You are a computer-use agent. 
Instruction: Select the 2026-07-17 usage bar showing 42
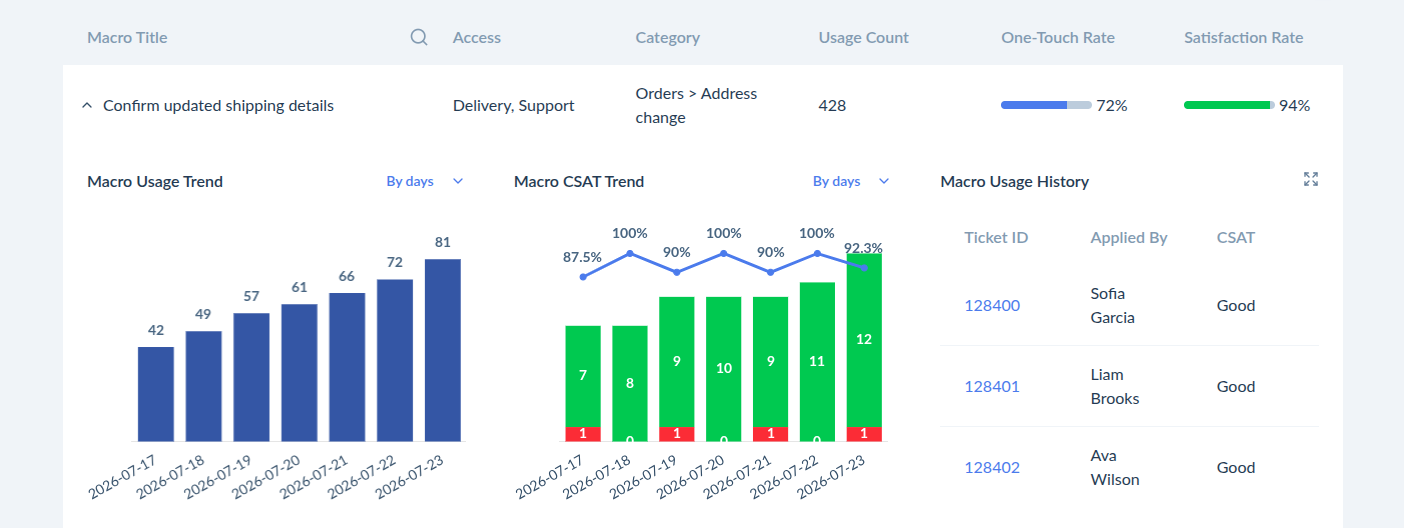pos(156,394)
